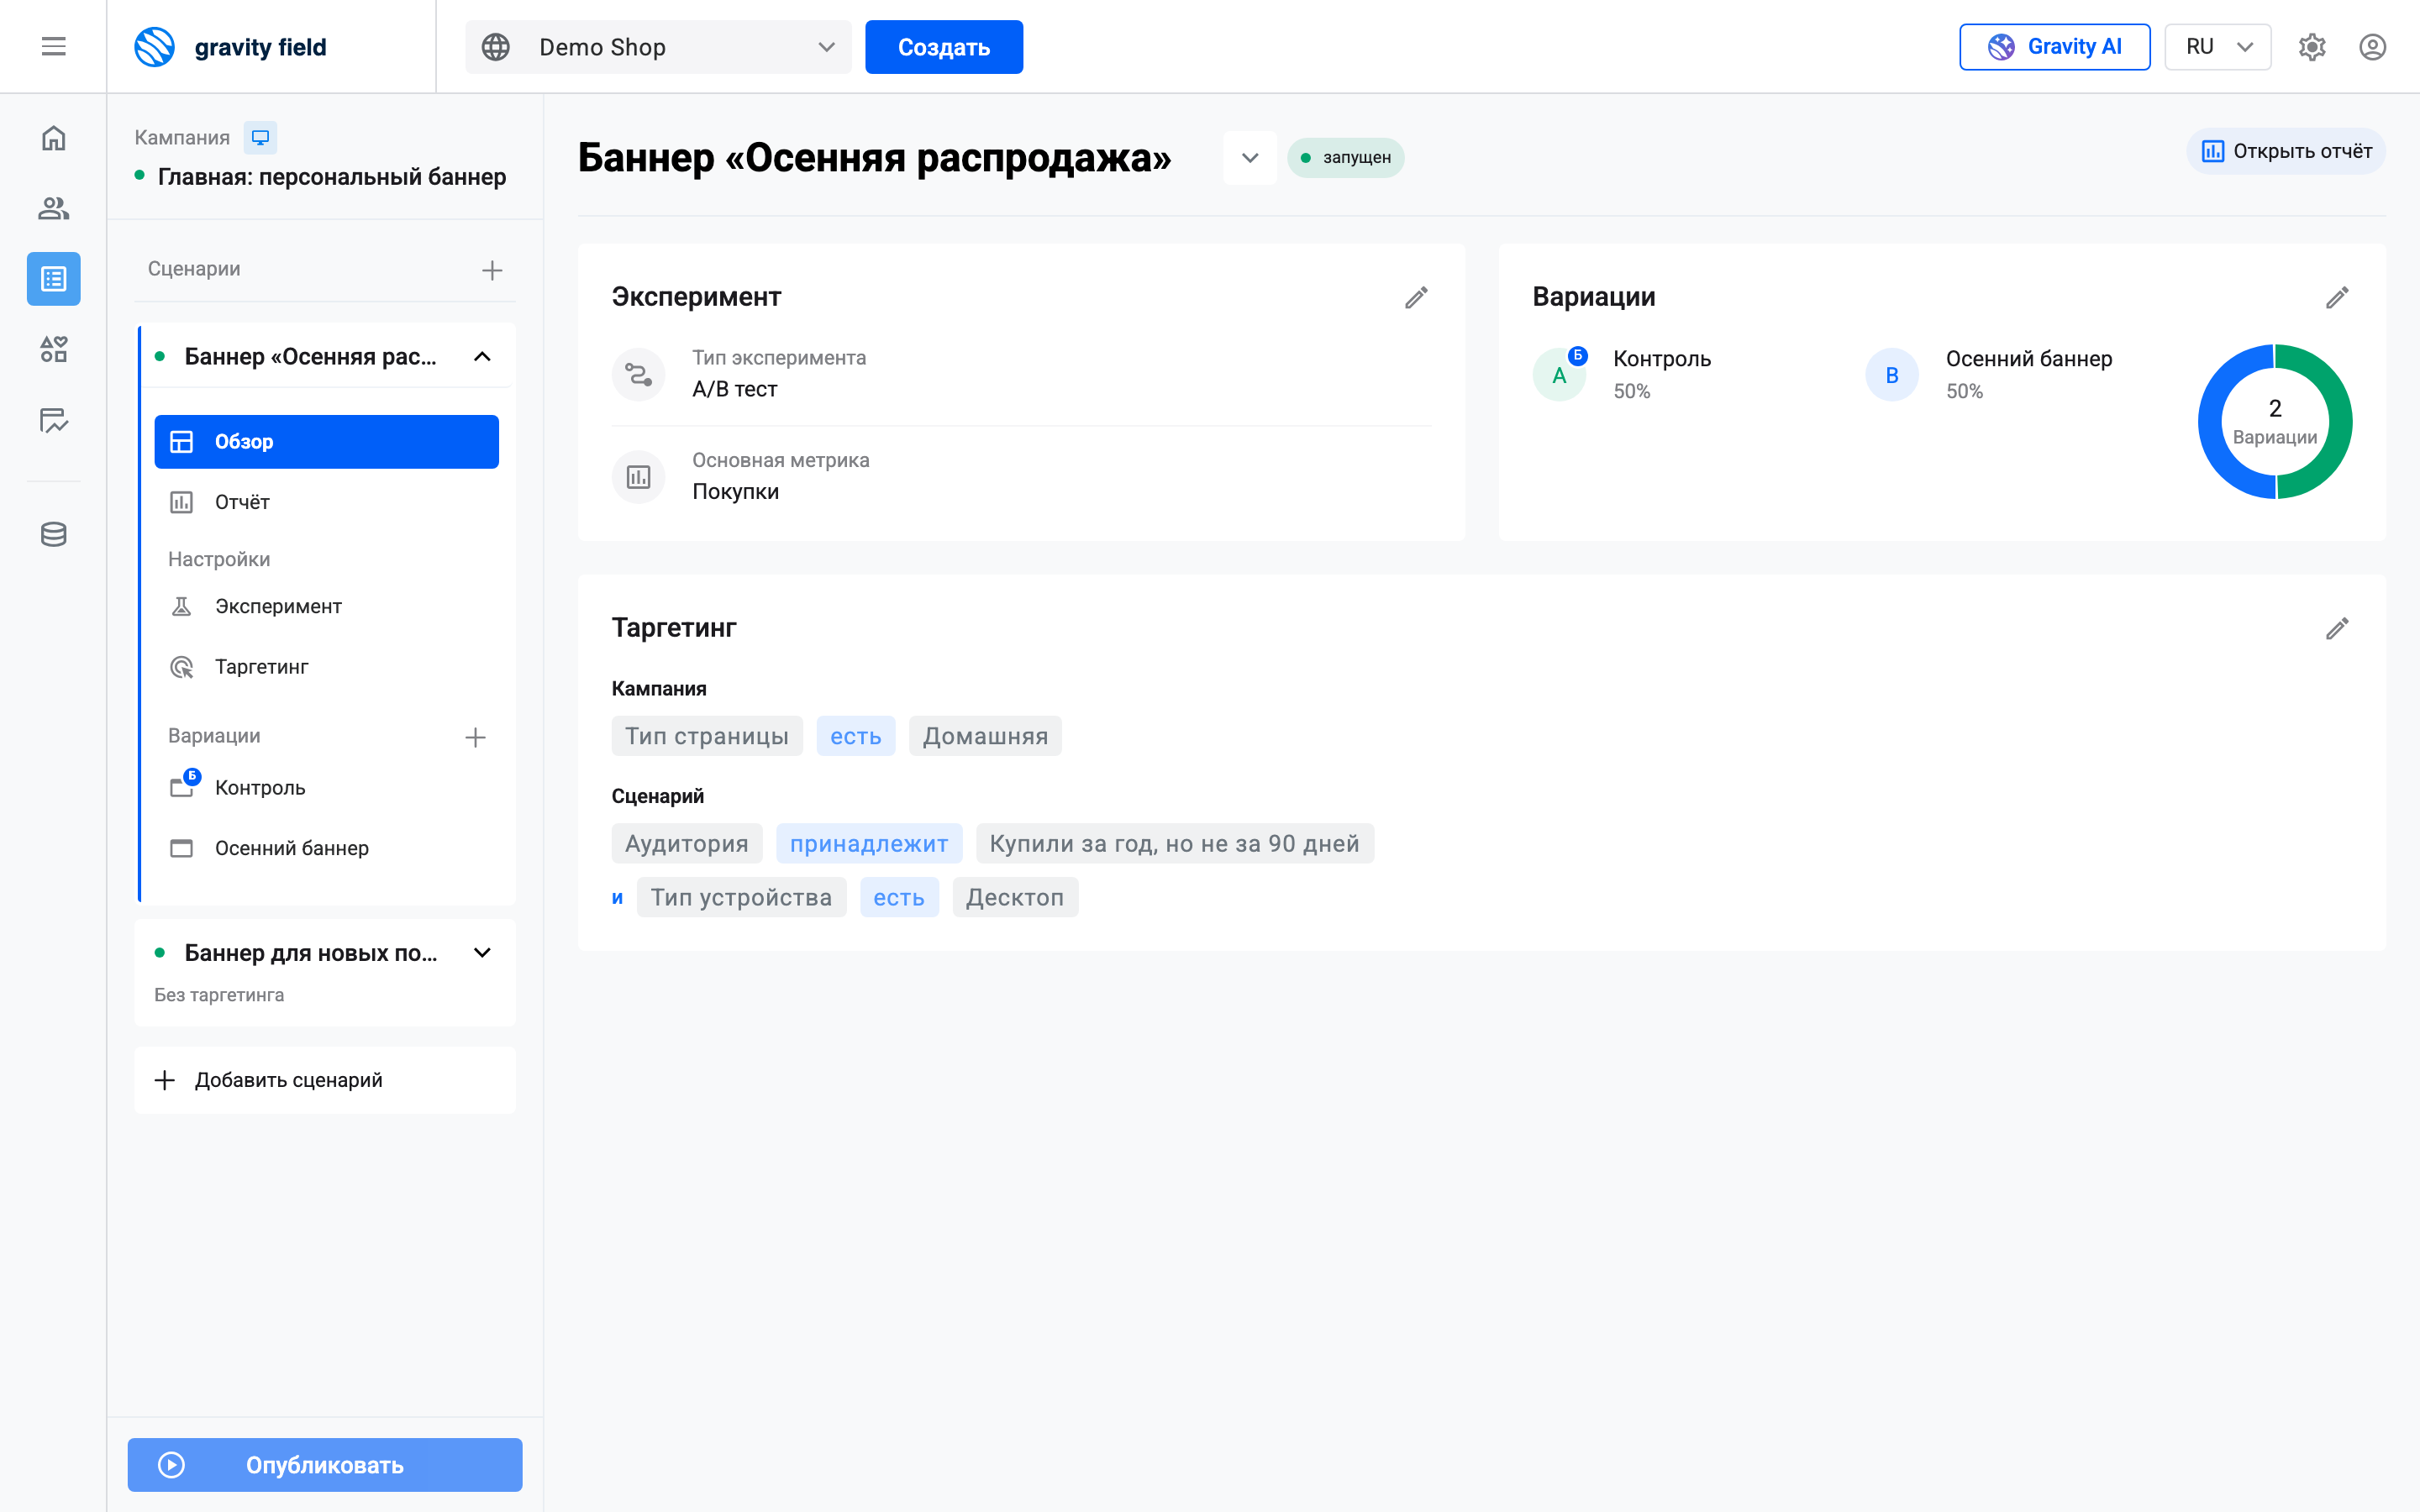This screenshot has height=1512, width=2420.
Task: Click the А/В тест value text
Action: pyautogui.click(x=735, y=389)
